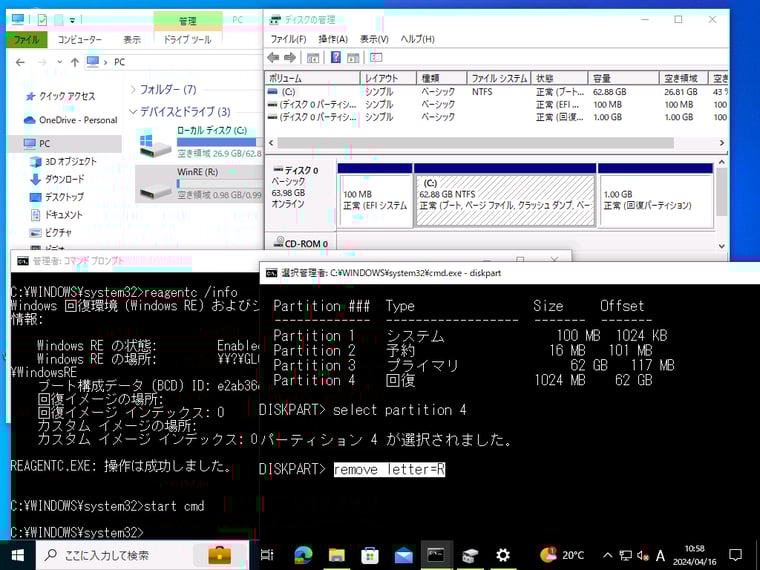Click the blue help icon in Disk Management
Image resolution: width=760 pixels, height=570 pixels.
(335, 57)
